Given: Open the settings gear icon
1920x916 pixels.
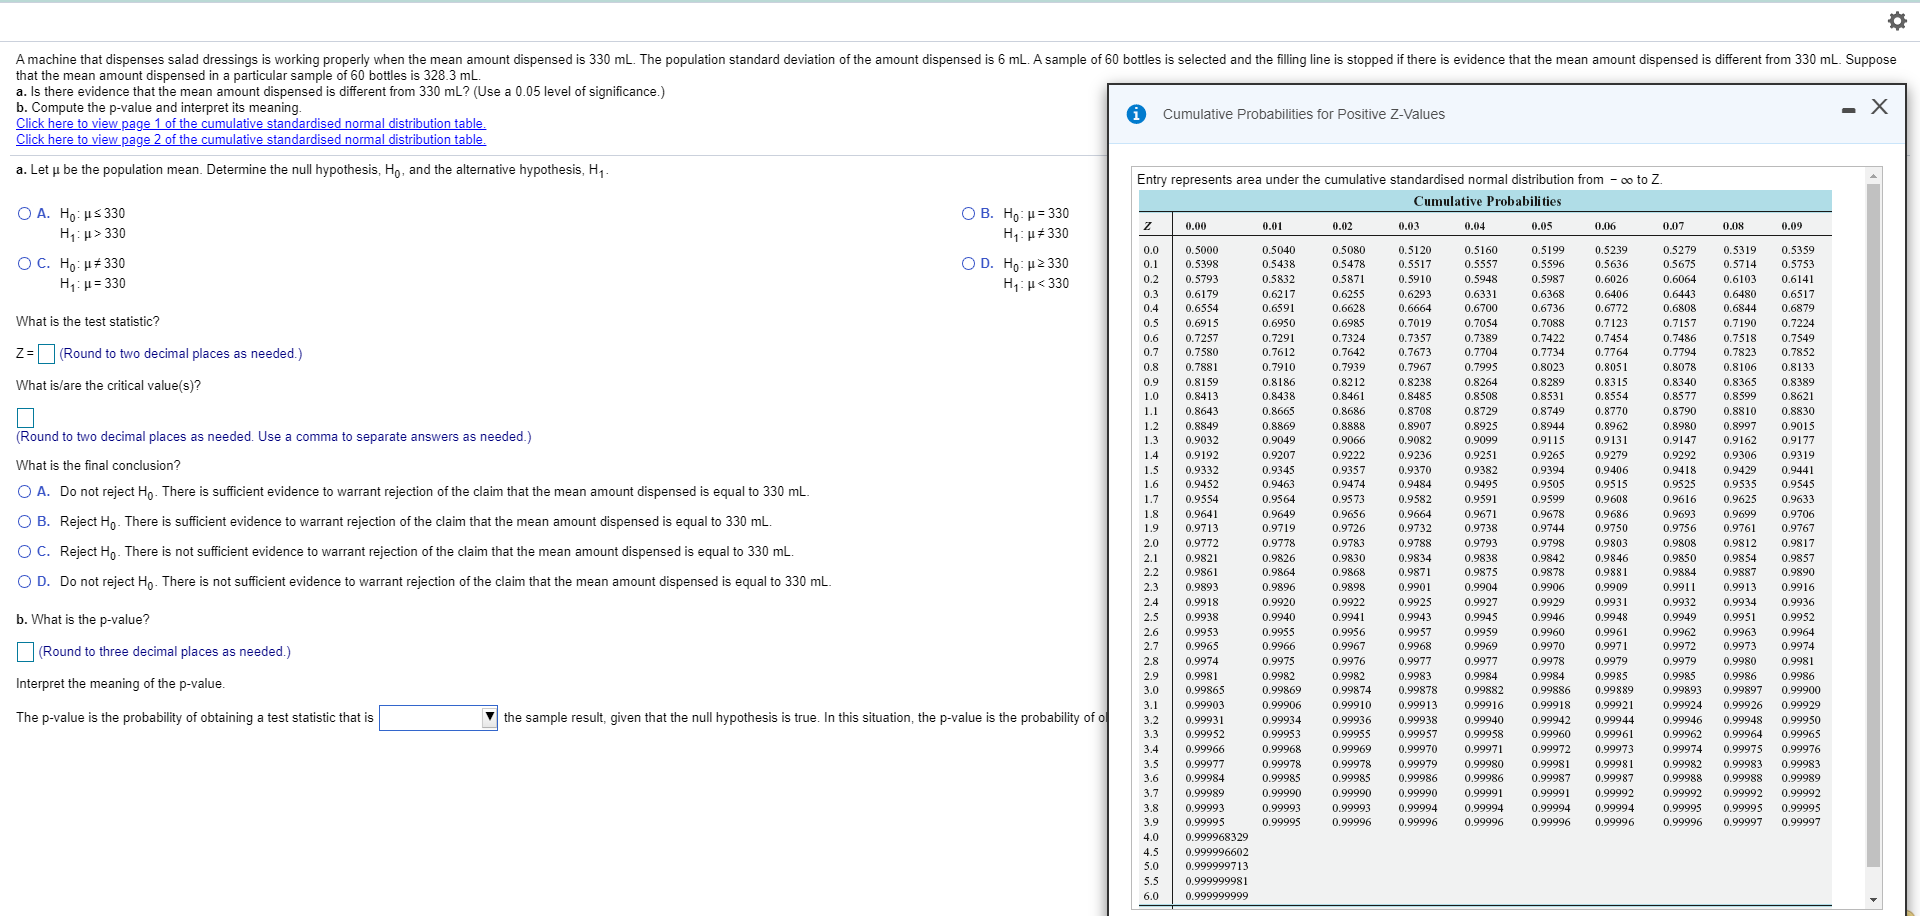Looking at the screenshot, I should coord(1897,20).
